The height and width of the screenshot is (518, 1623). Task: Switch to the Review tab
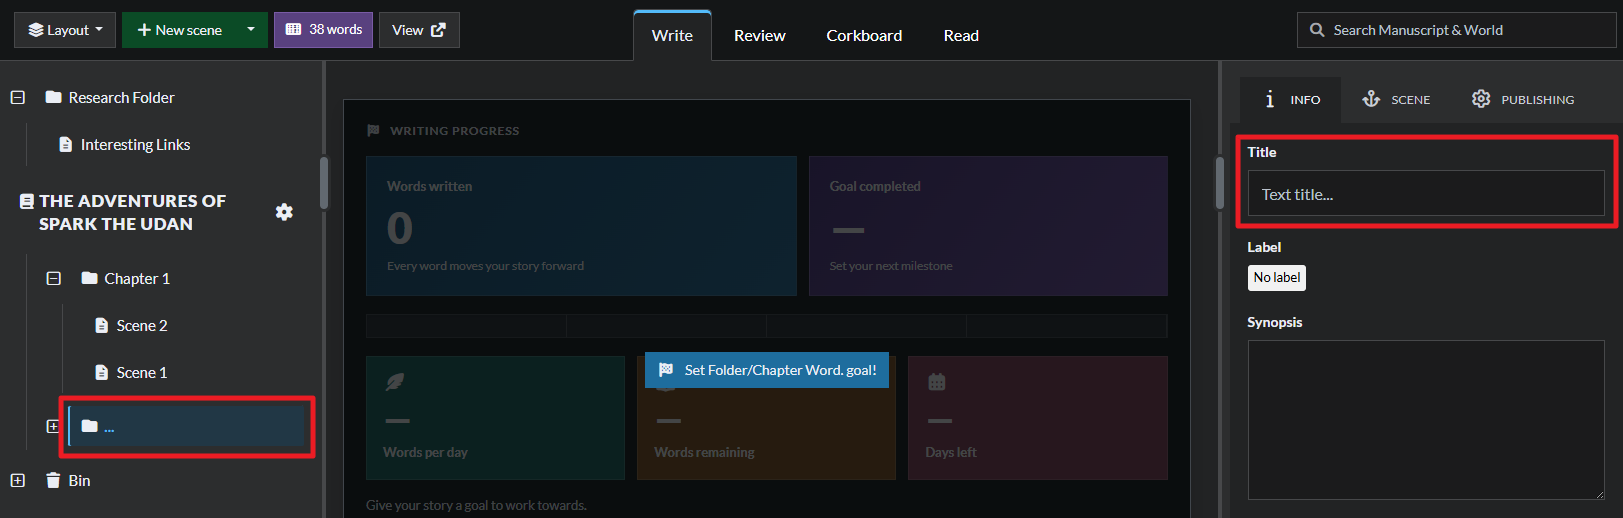760,36
